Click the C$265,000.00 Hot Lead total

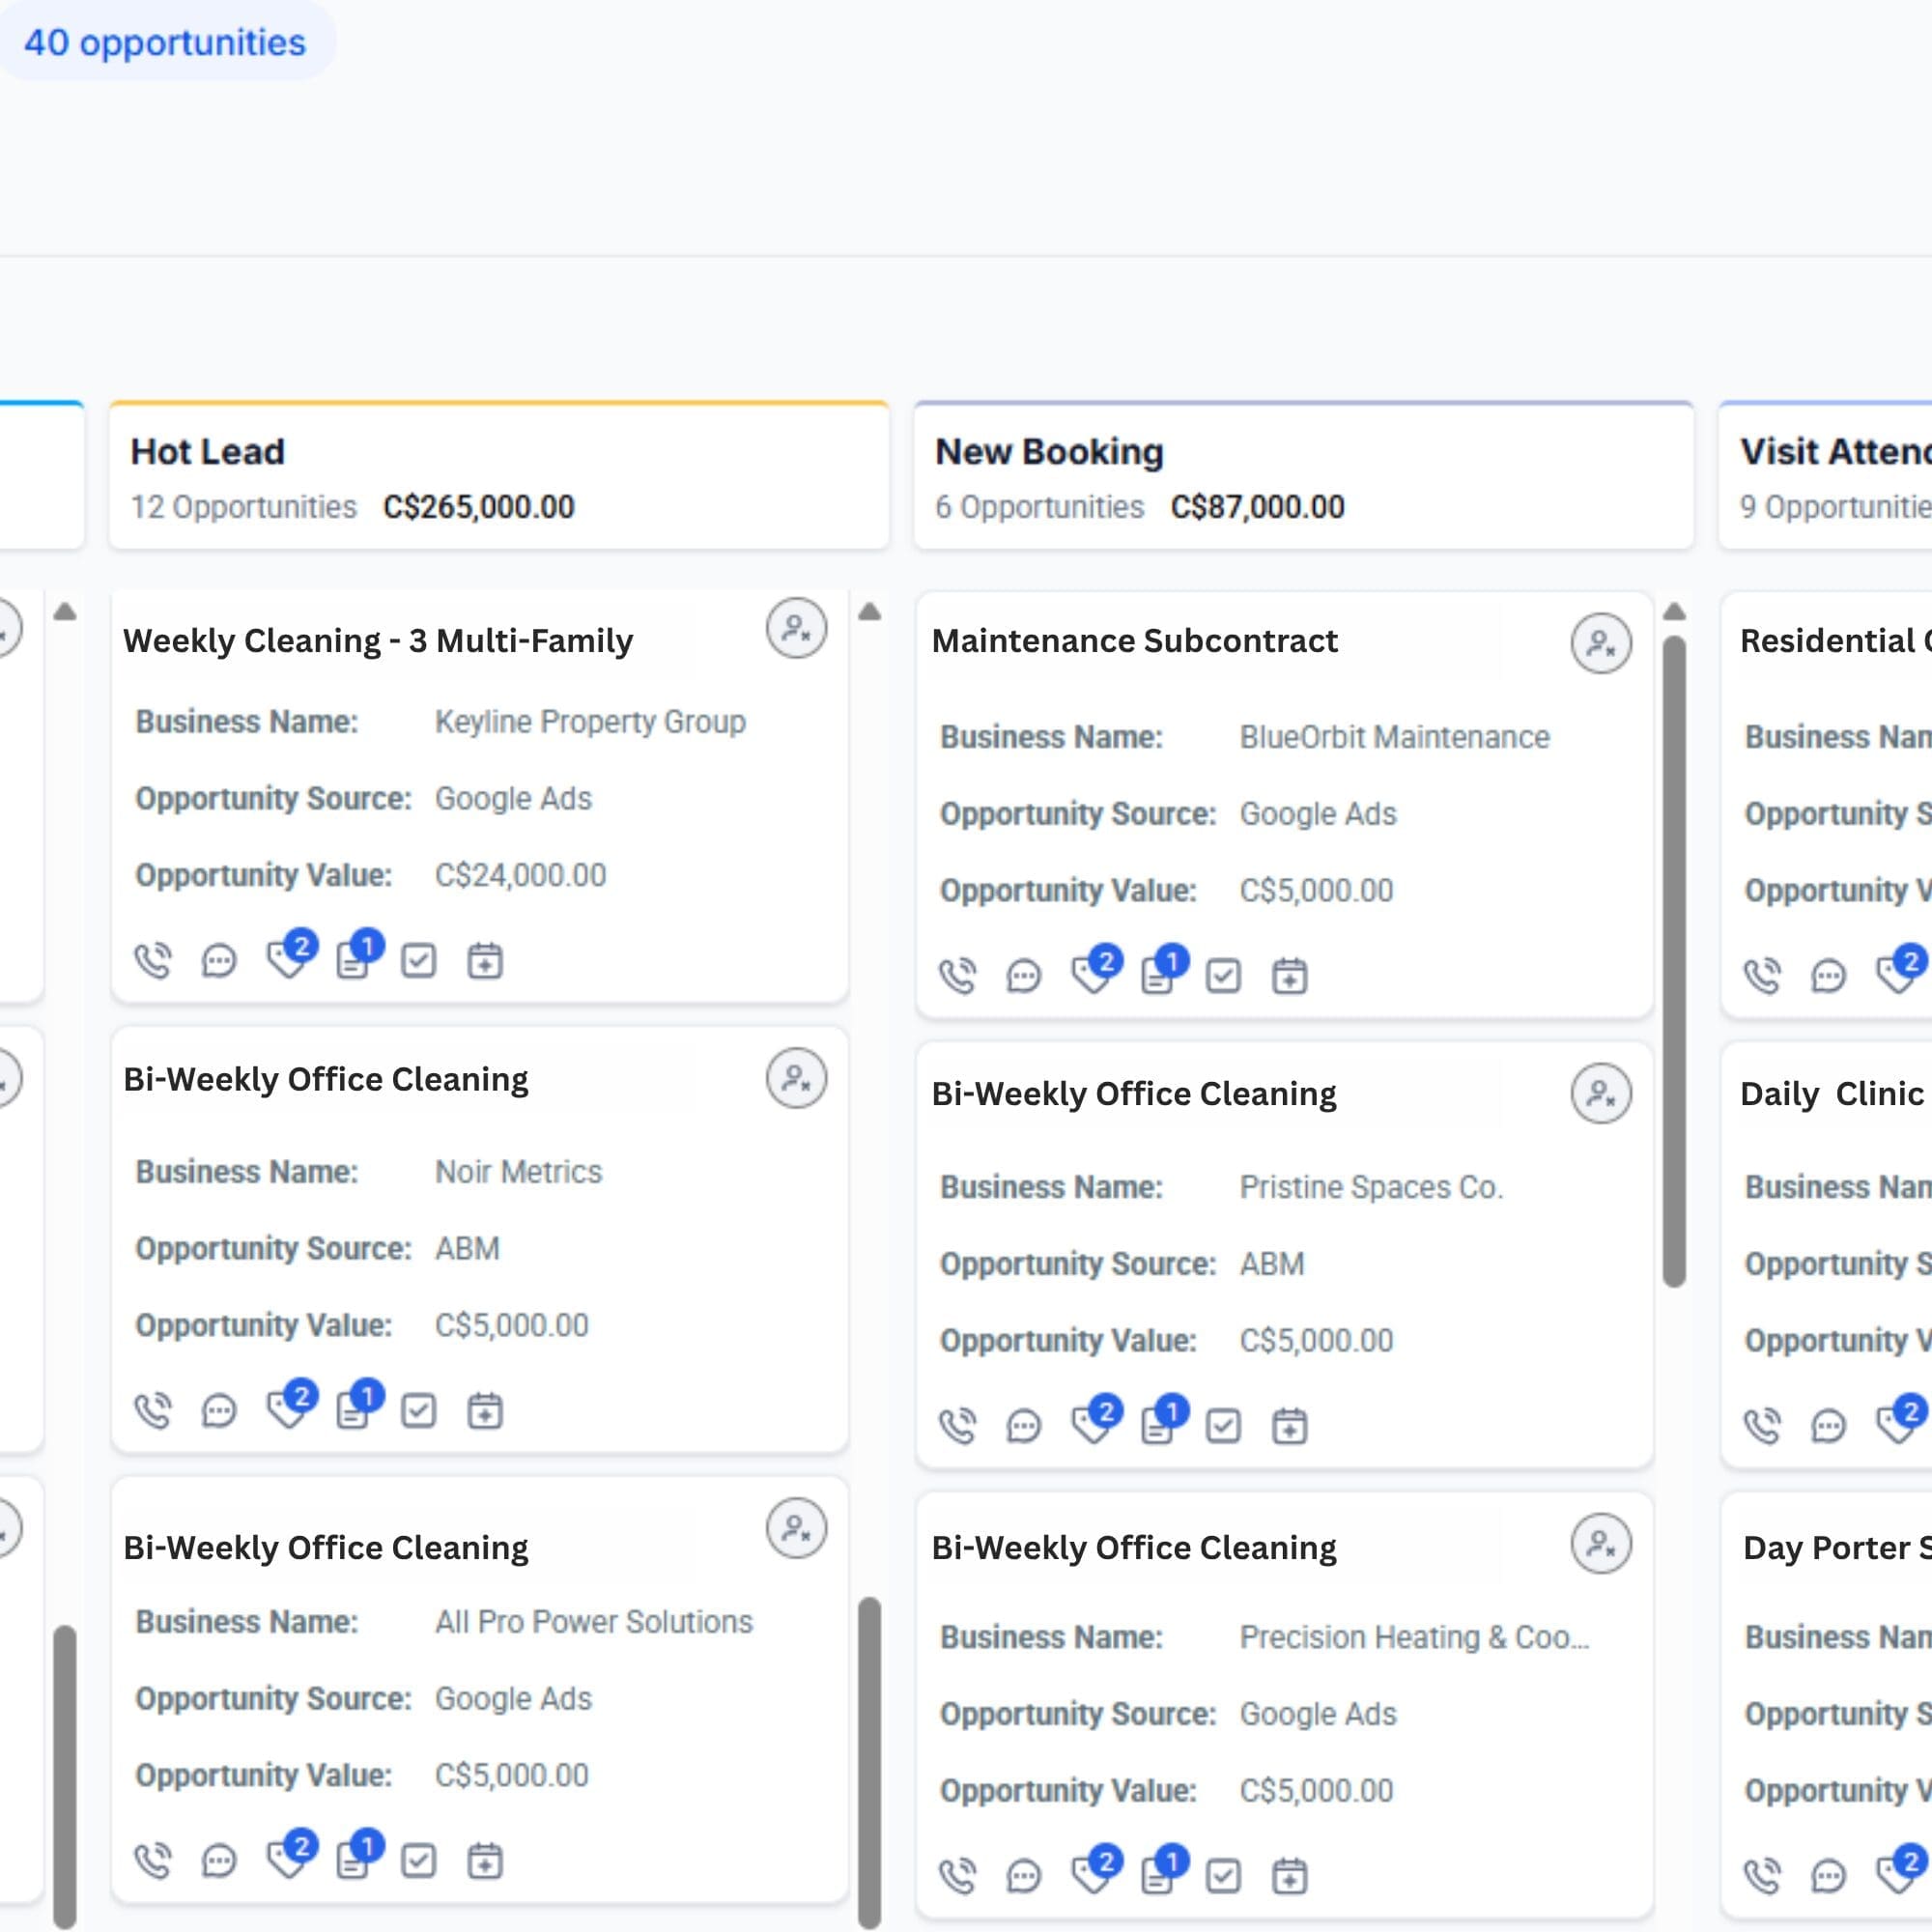click(479, 507)
